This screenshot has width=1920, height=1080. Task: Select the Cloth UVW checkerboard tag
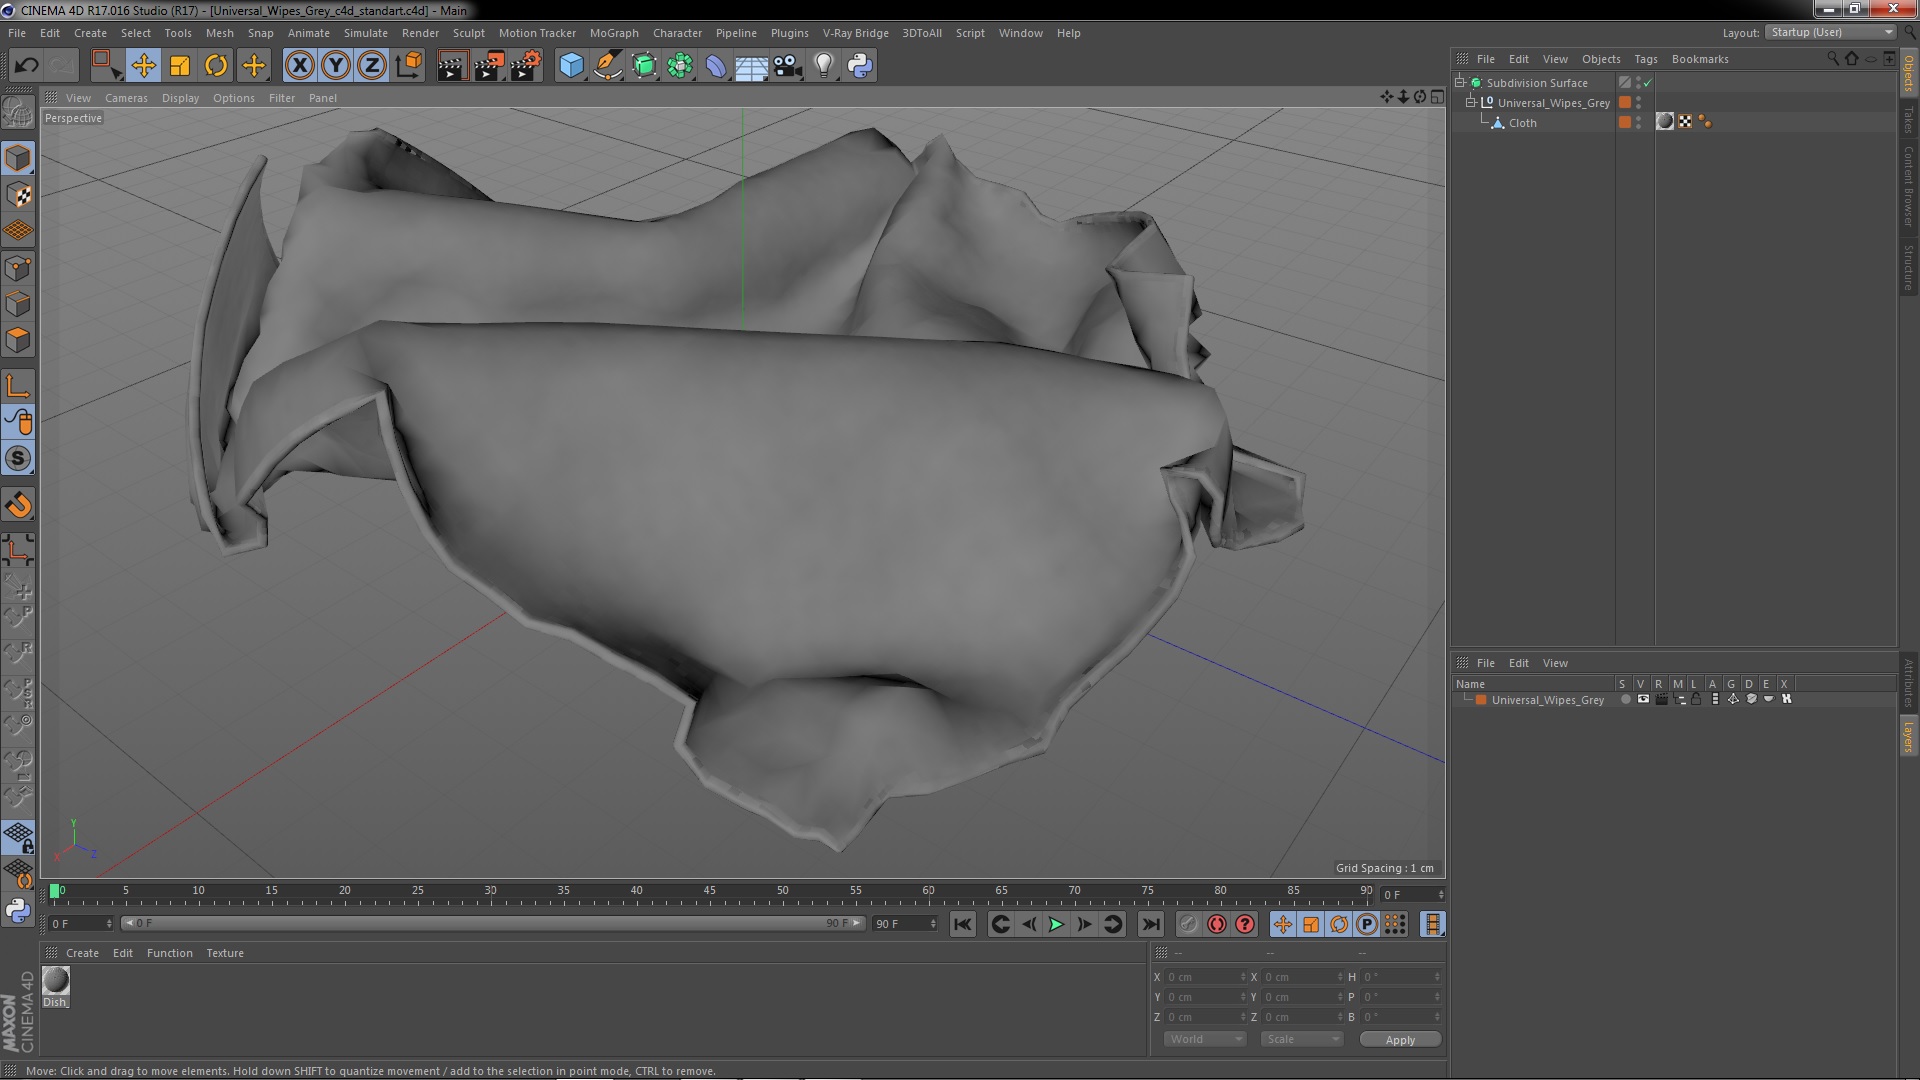[x=1685, y=122]
